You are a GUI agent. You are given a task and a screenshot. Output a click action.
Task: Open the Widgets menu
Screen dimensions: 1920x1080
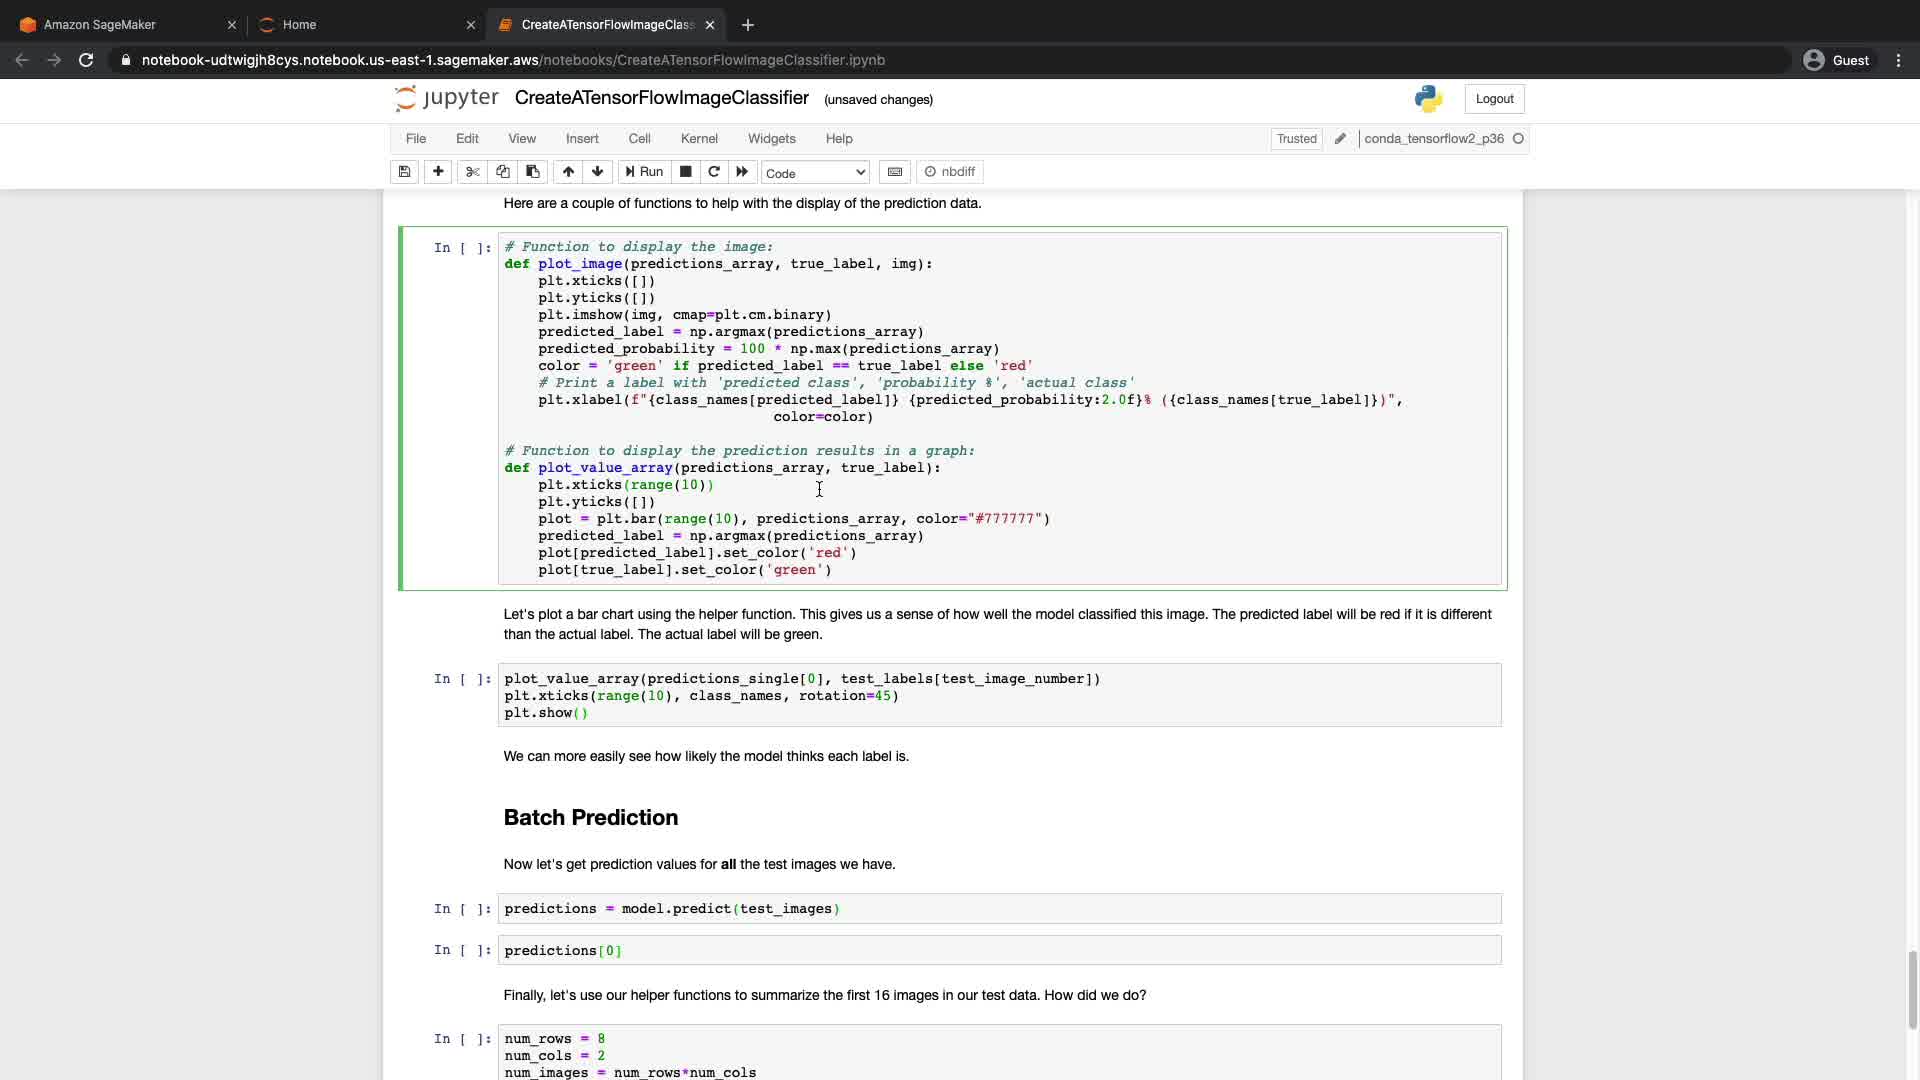pyautogui.click(x=771, y=139)
